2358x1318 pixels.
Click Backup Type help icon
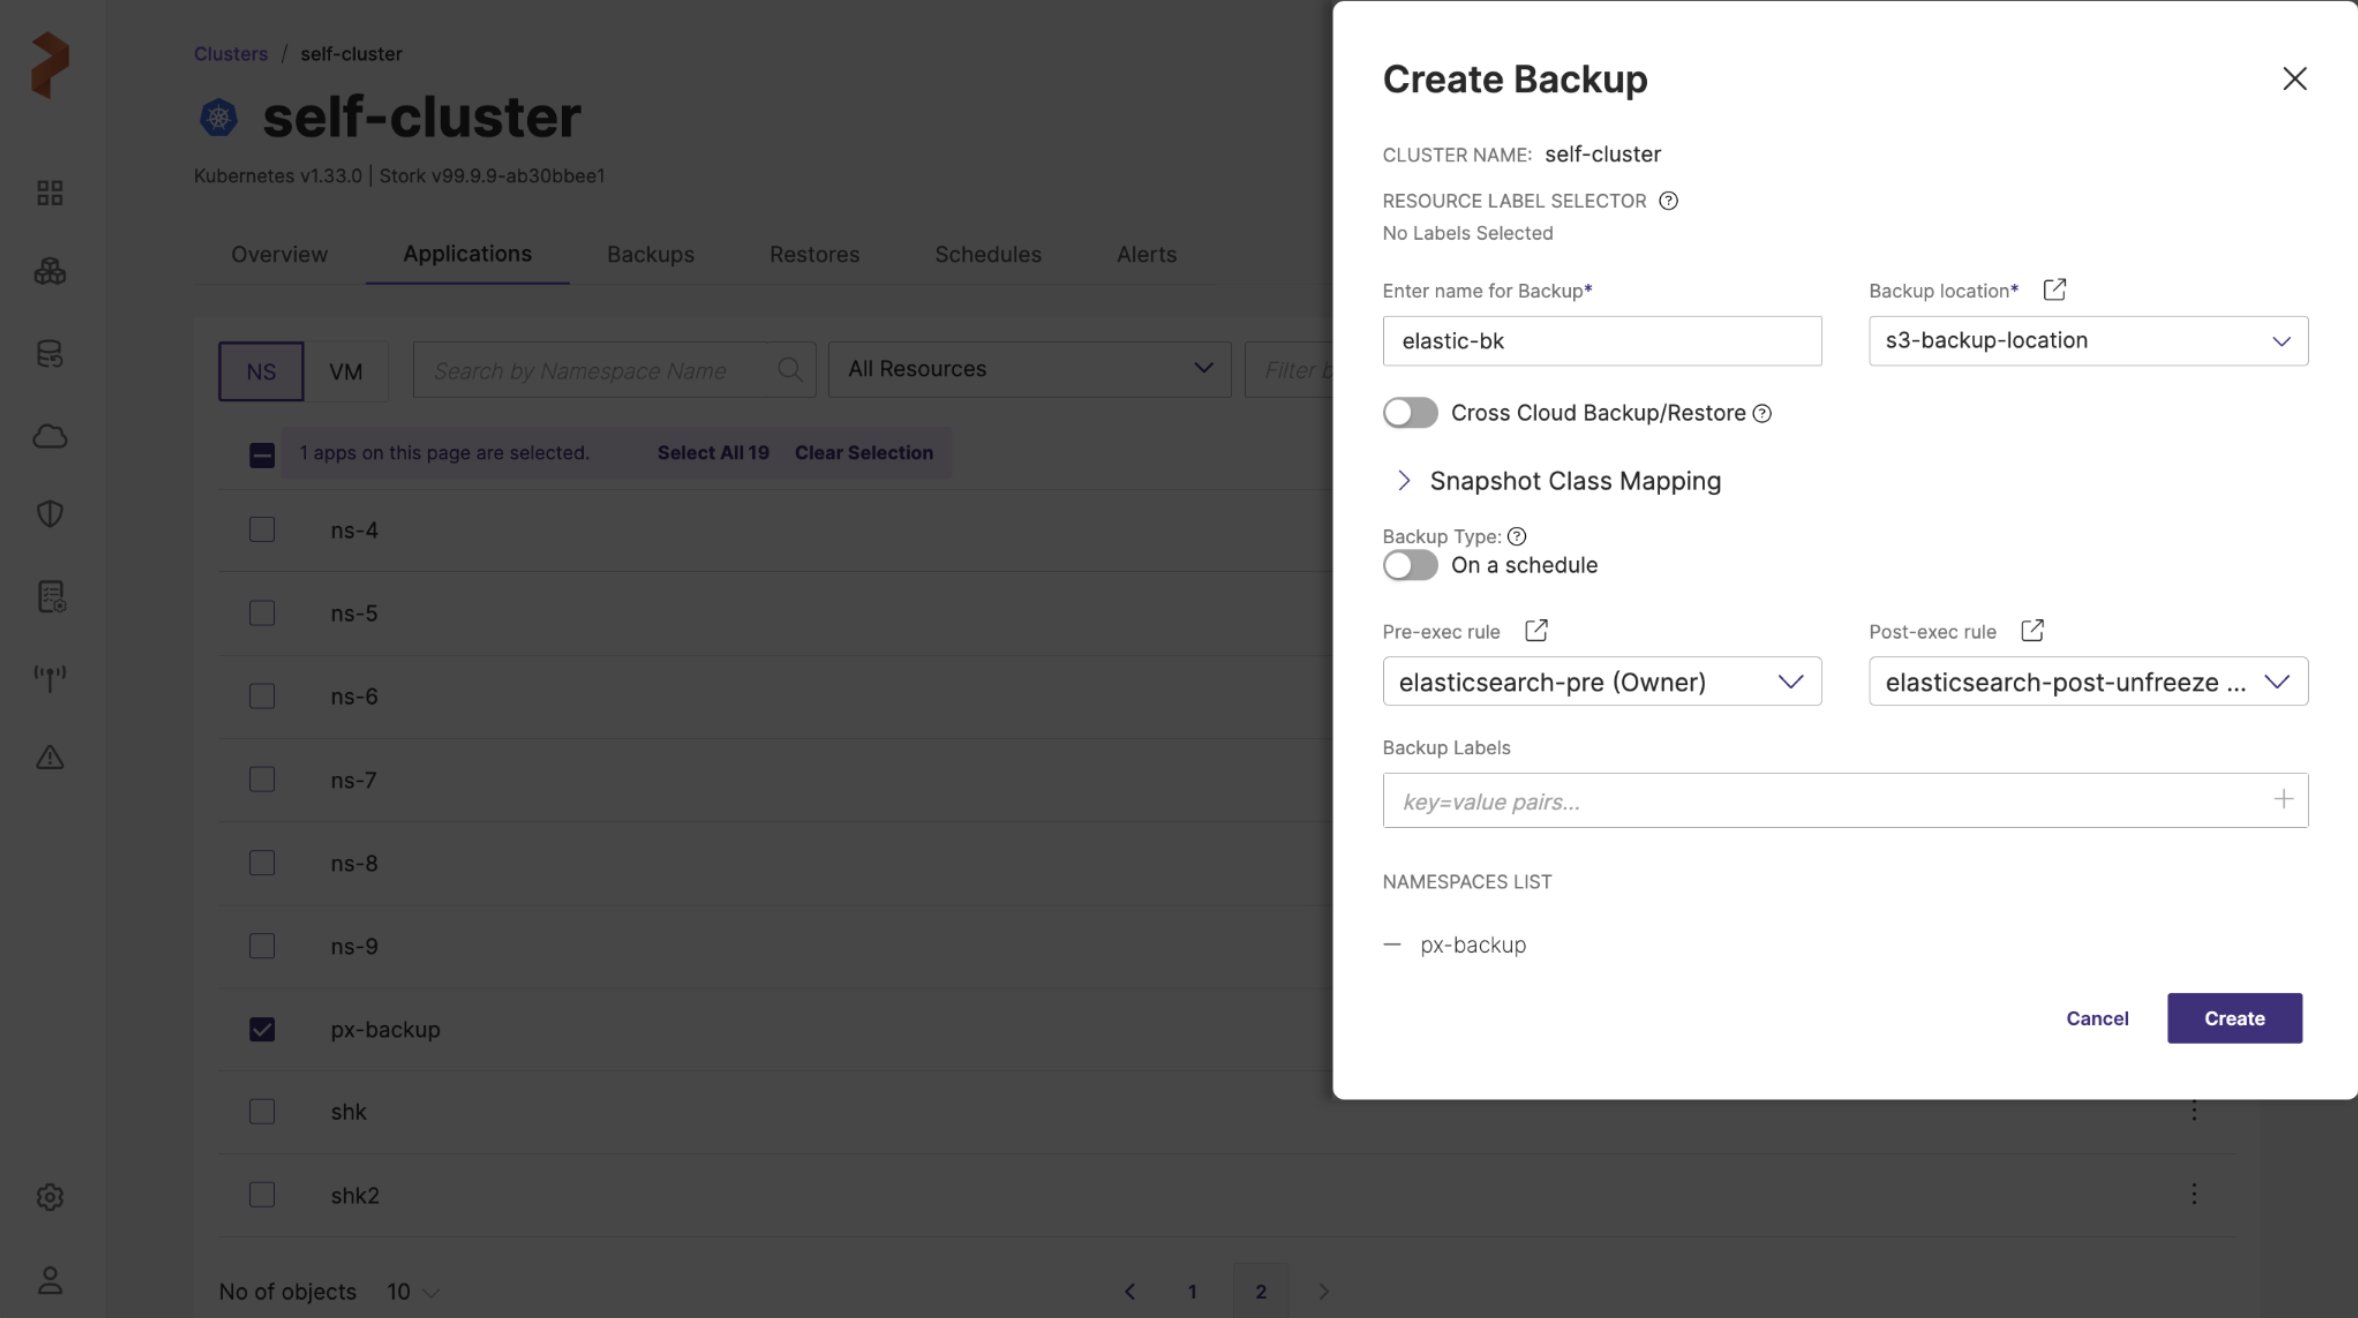[1517, 537]
